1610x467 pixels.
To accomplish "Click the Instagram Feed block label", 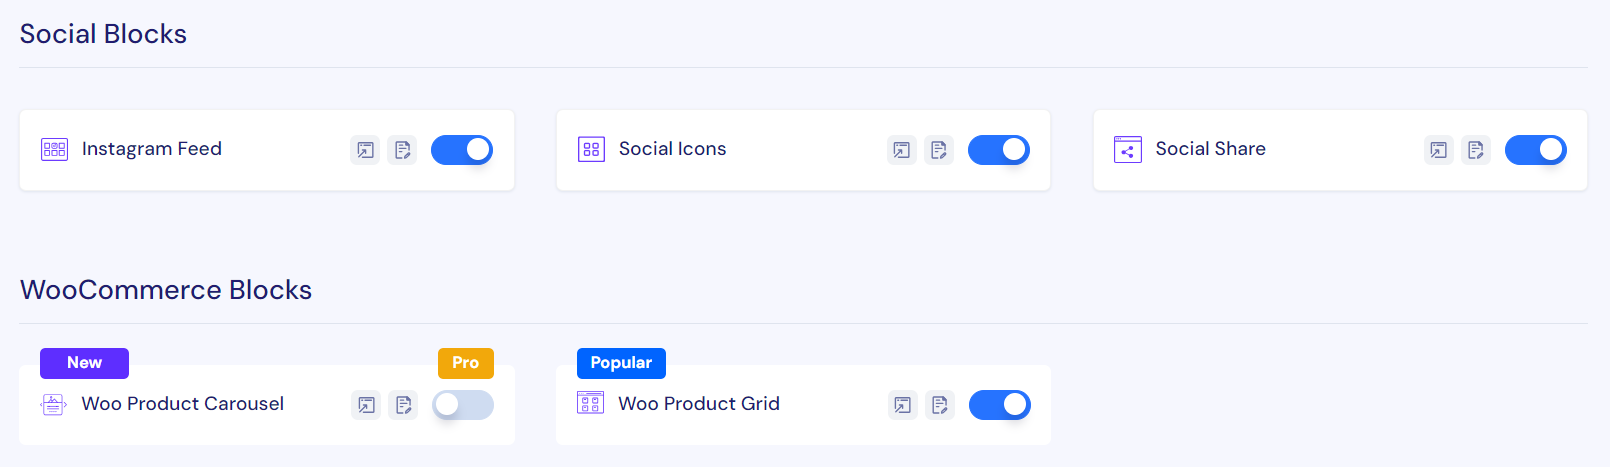I will 152,149.
